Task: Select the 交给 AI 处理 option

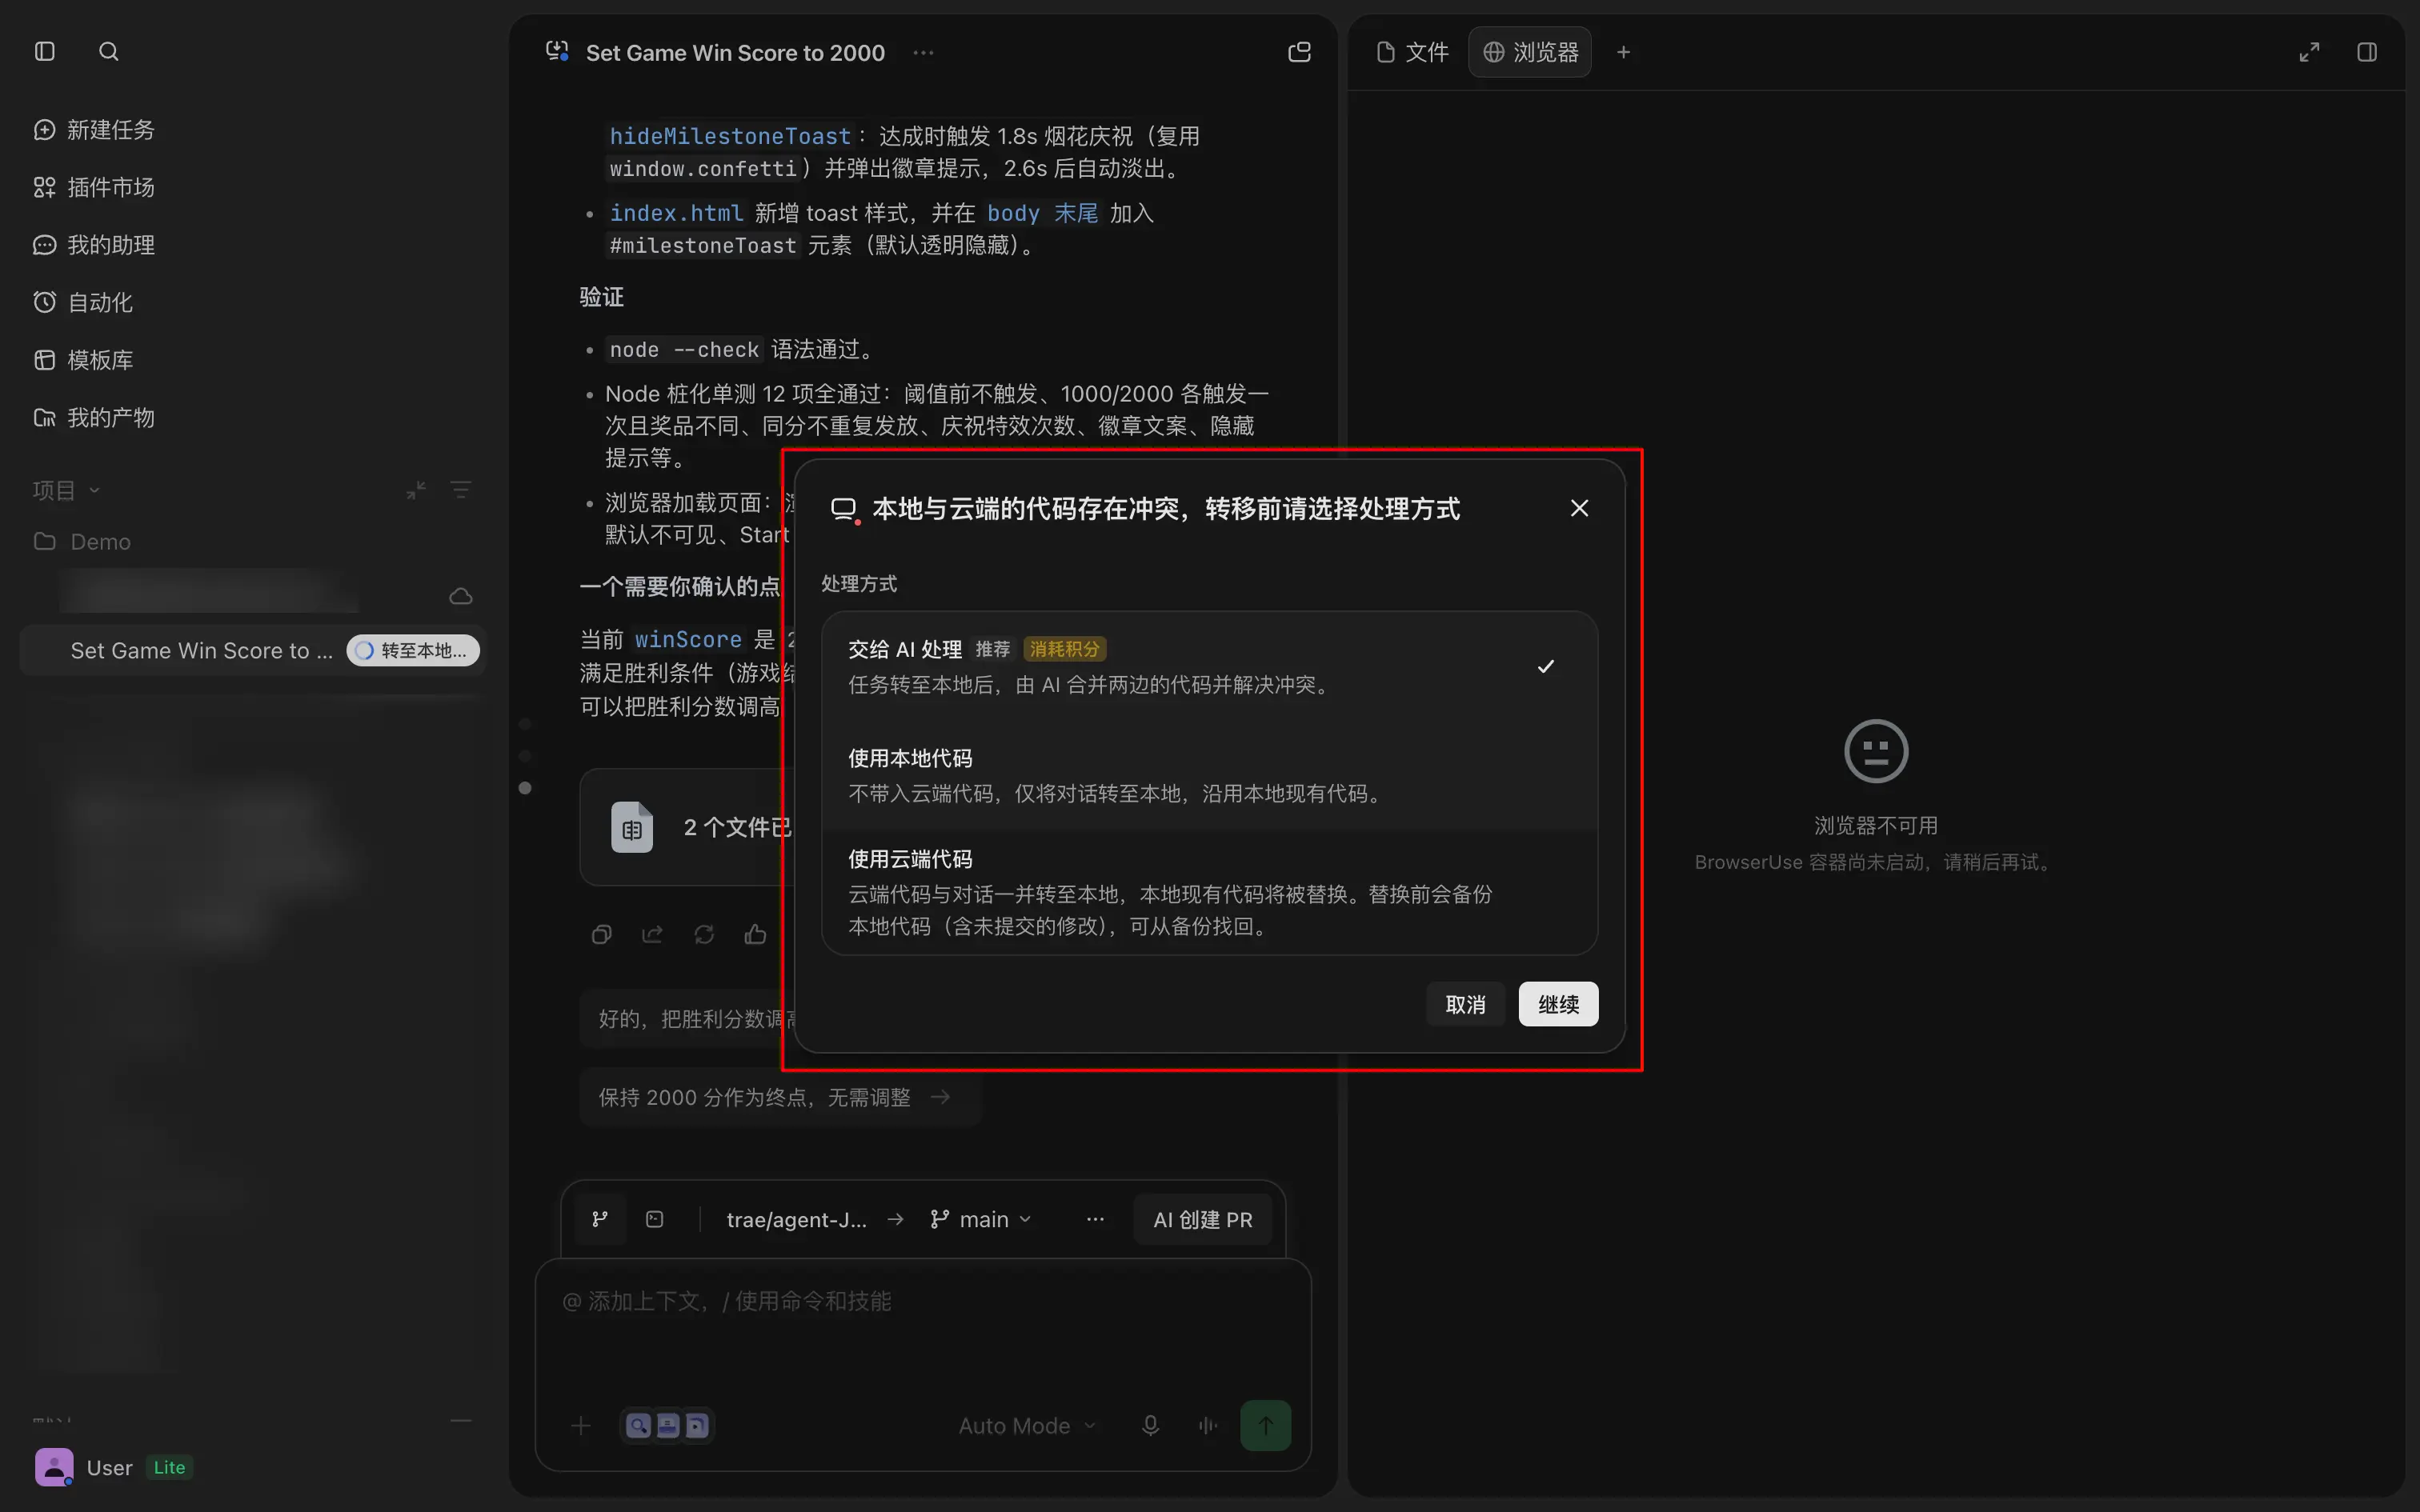Action: (x=1209, y=666)
